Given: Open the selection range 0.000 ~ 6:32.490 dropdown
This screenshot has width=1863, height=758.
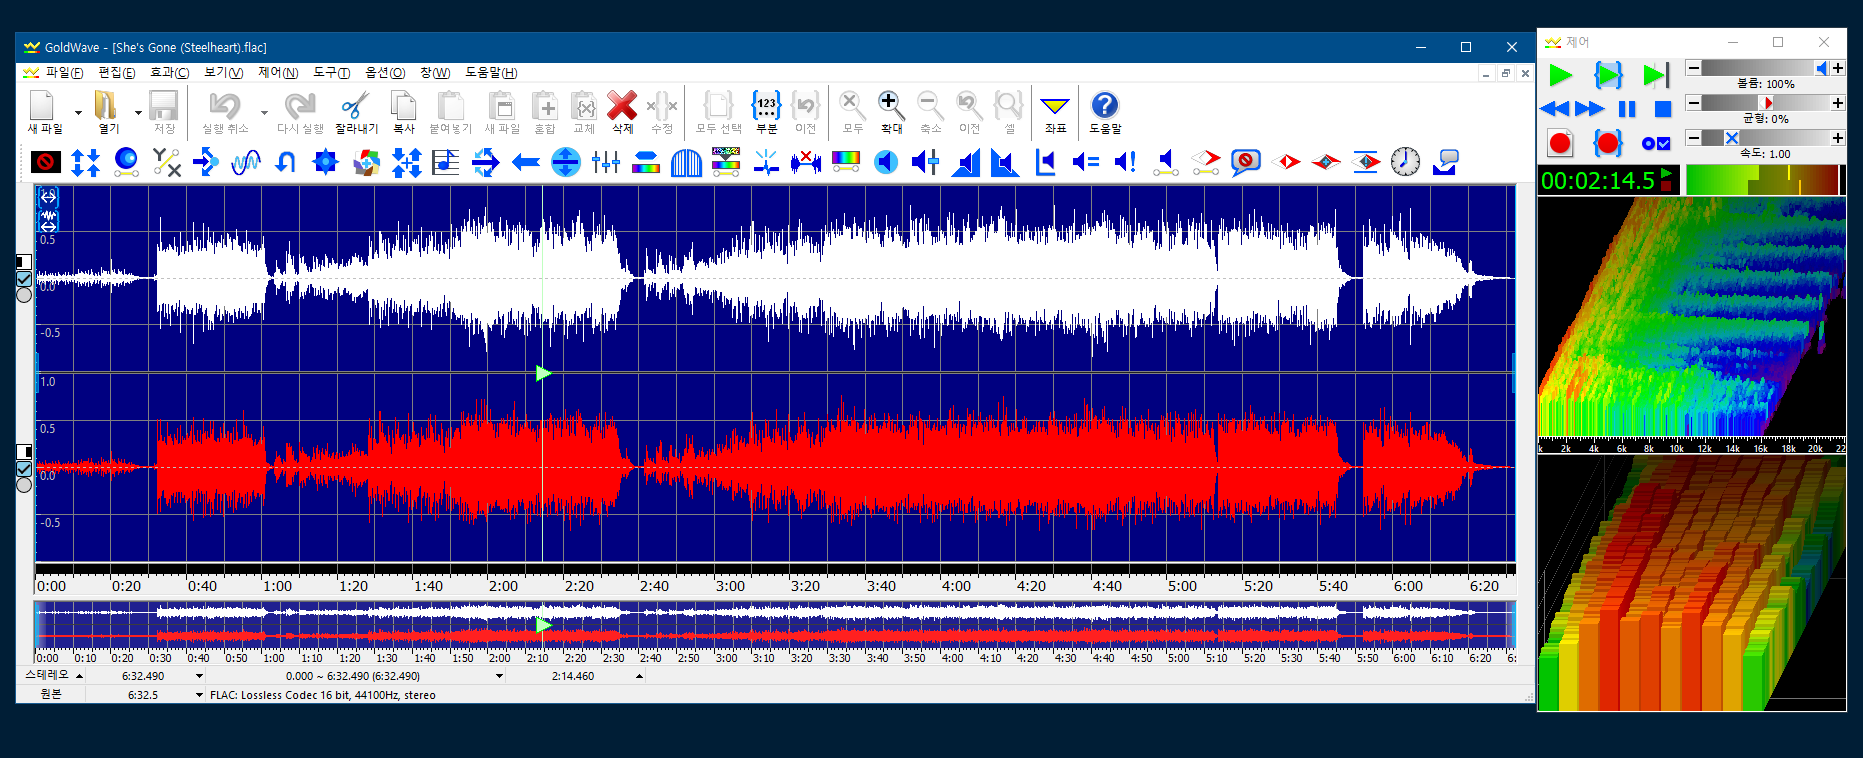Looking at the screenshot, I should (x=499, y=676).
